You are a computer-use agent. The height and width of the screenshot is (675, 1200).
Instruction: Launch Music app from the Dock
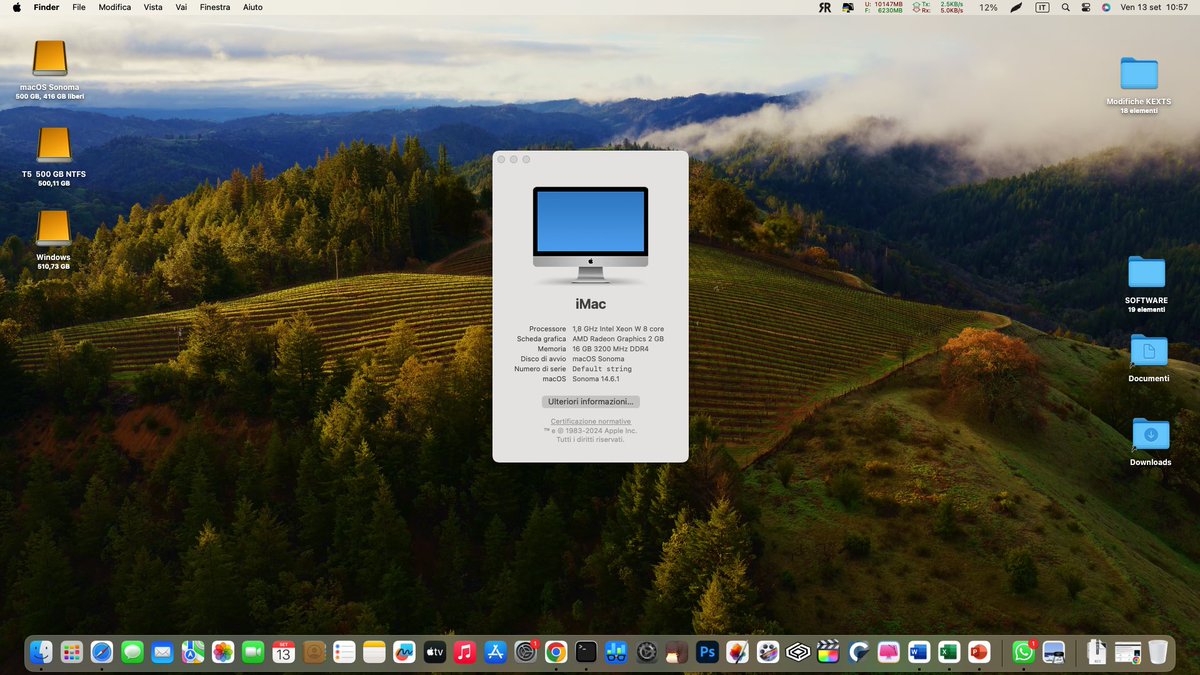[464, 652]
